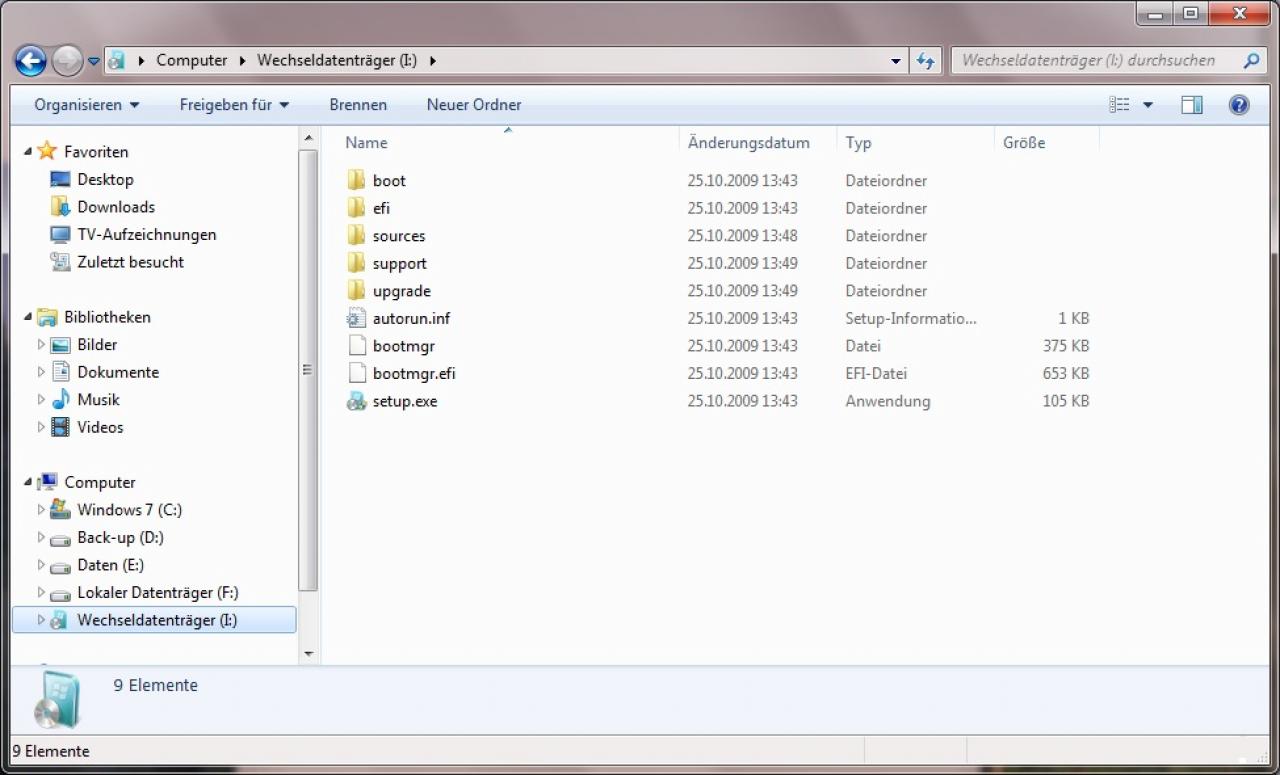Click the navigation pane scroll down arrow

[x=308, y=654]
